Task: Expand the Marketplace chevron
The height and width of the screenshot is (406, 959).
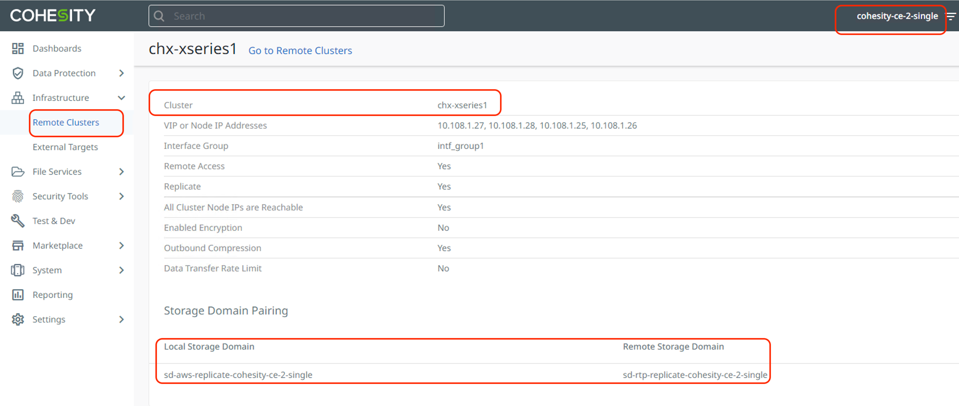Action: tap(121, 246)
